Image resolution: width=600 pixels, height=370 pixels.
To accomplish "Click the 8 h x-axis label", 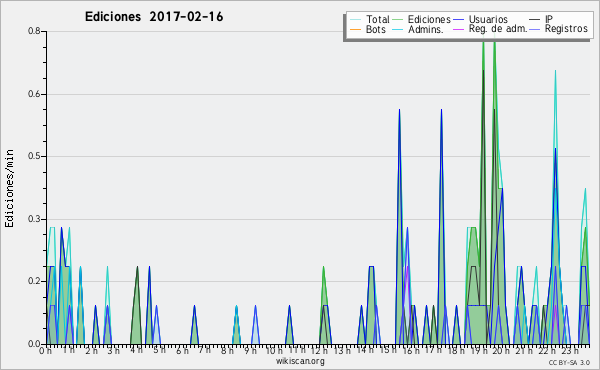I will [x=227, y=351].
